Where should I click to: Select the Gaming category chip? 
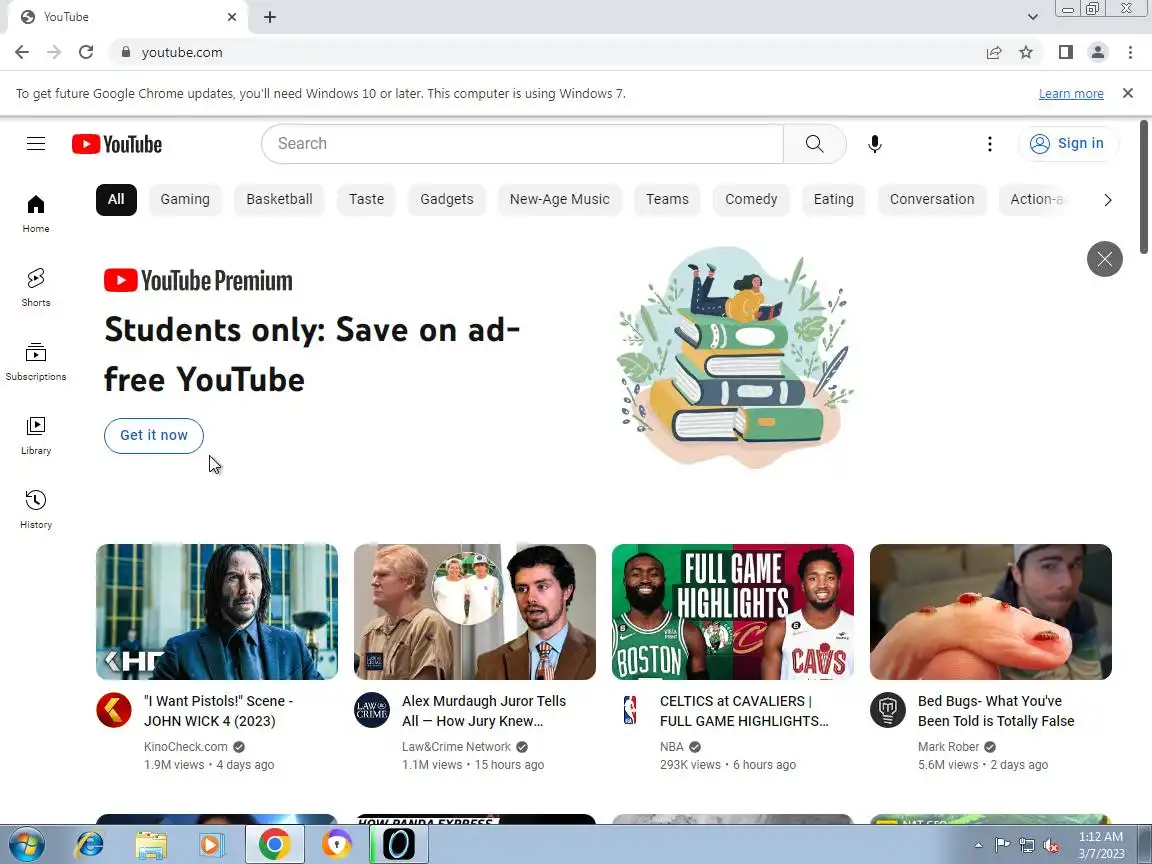click(x=185, y=200)
